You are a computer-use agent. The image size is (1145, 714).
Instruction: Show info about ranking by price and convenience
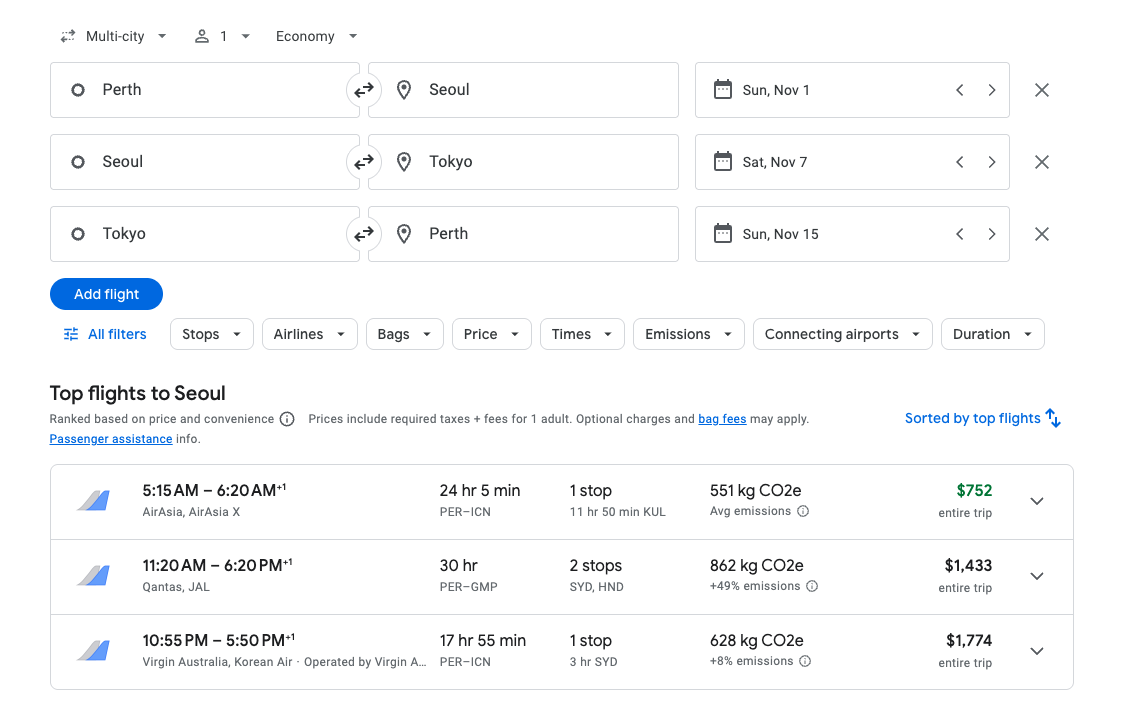tap(287, 419)
